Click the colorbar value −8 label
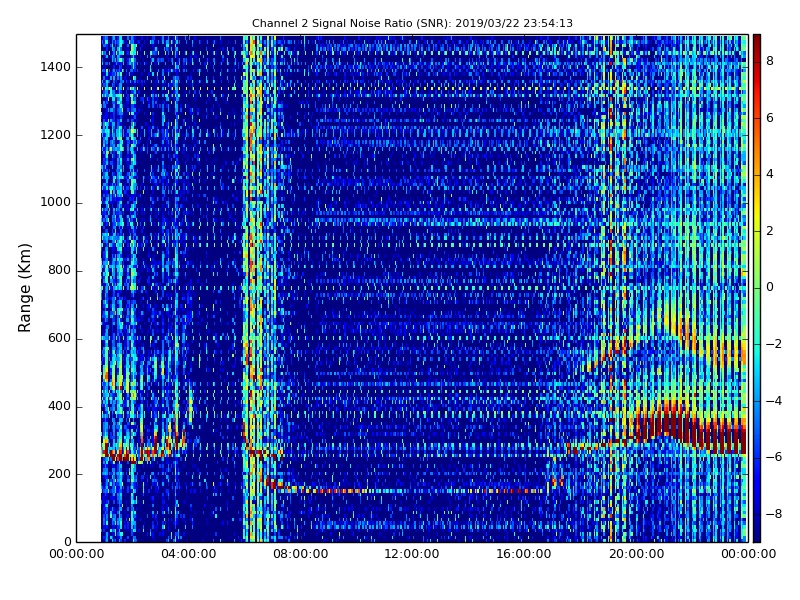 774,514
